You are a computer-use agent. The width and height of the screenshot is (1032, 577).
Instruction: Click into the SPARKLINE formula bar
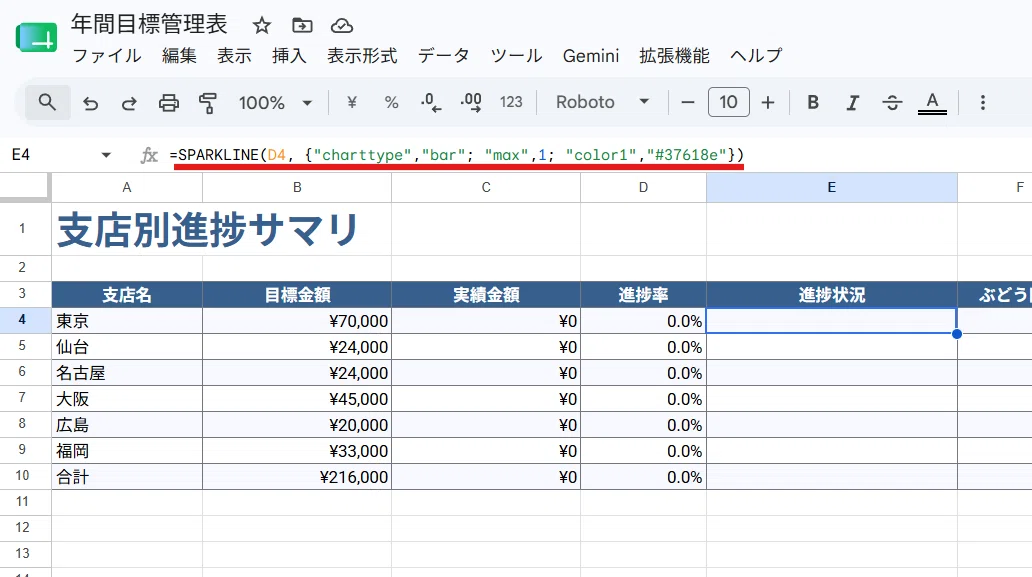457,155
